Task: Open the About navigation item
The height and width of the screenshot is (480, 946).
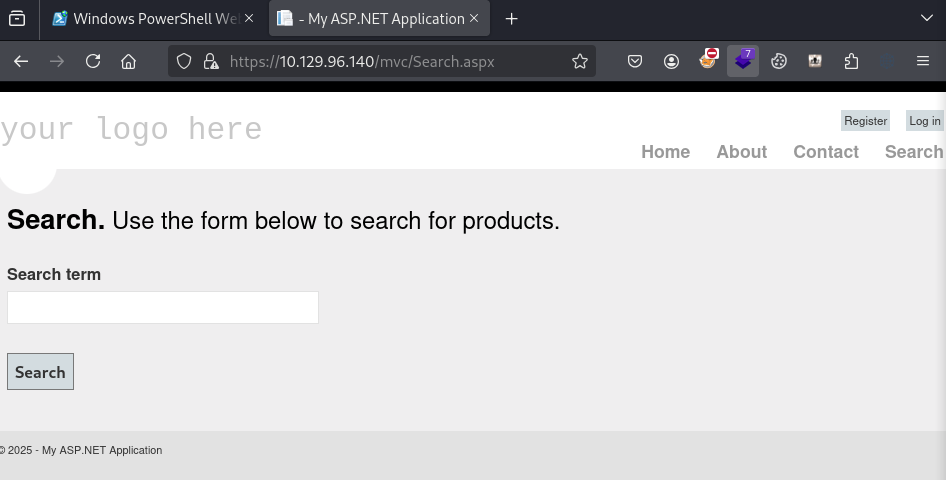Action: (741, 151)
